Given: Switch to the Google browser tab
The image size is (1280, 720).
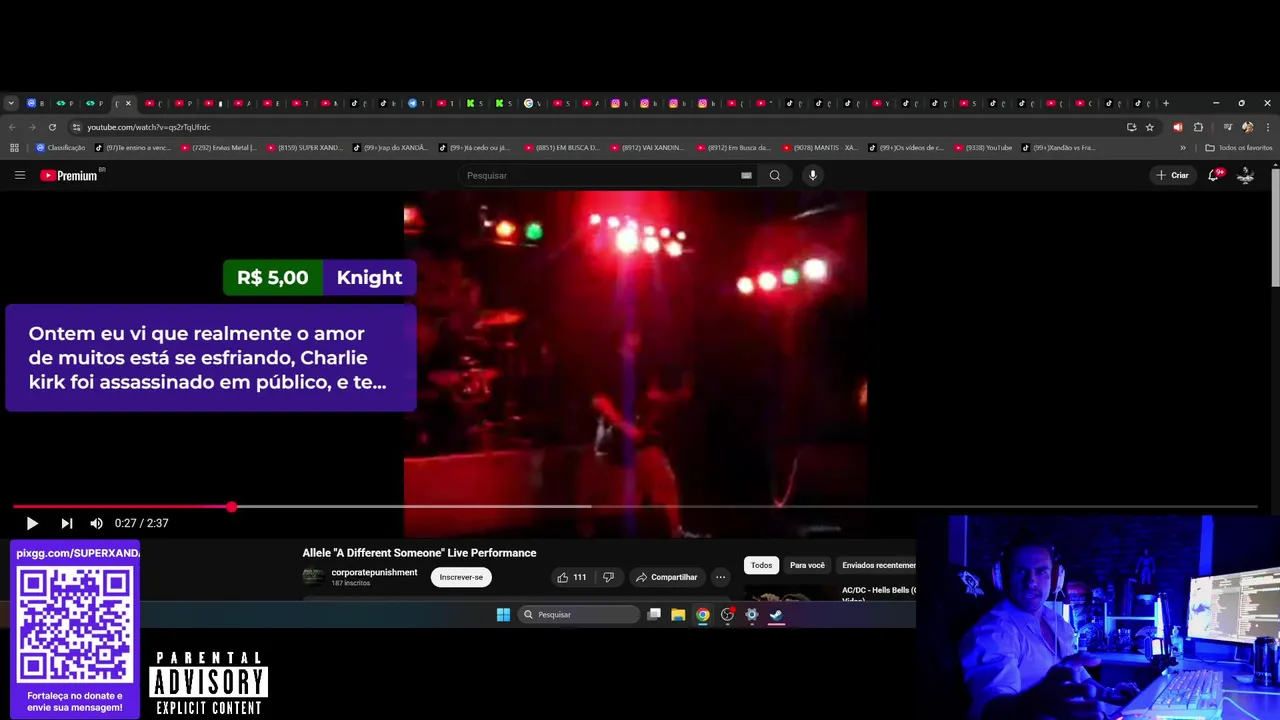Looking at the screenshot, I should coord(532,103).
